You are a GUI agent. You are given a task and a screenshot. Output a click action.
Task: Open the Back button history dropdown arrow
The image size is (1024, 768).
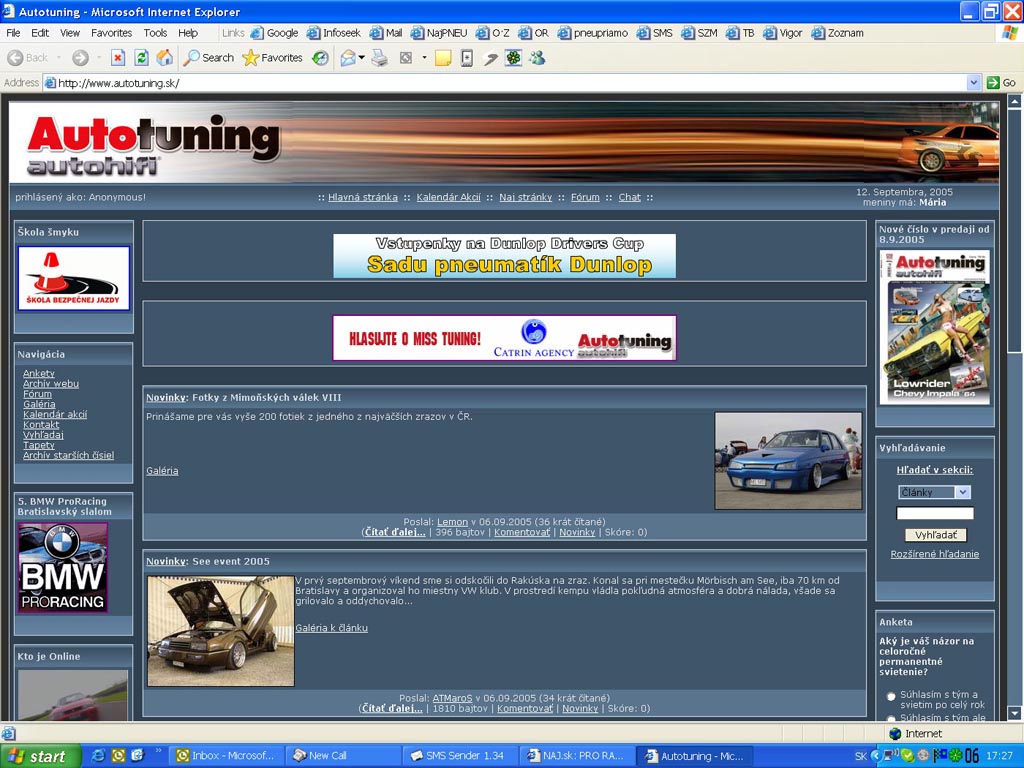(x=59, y=58)
